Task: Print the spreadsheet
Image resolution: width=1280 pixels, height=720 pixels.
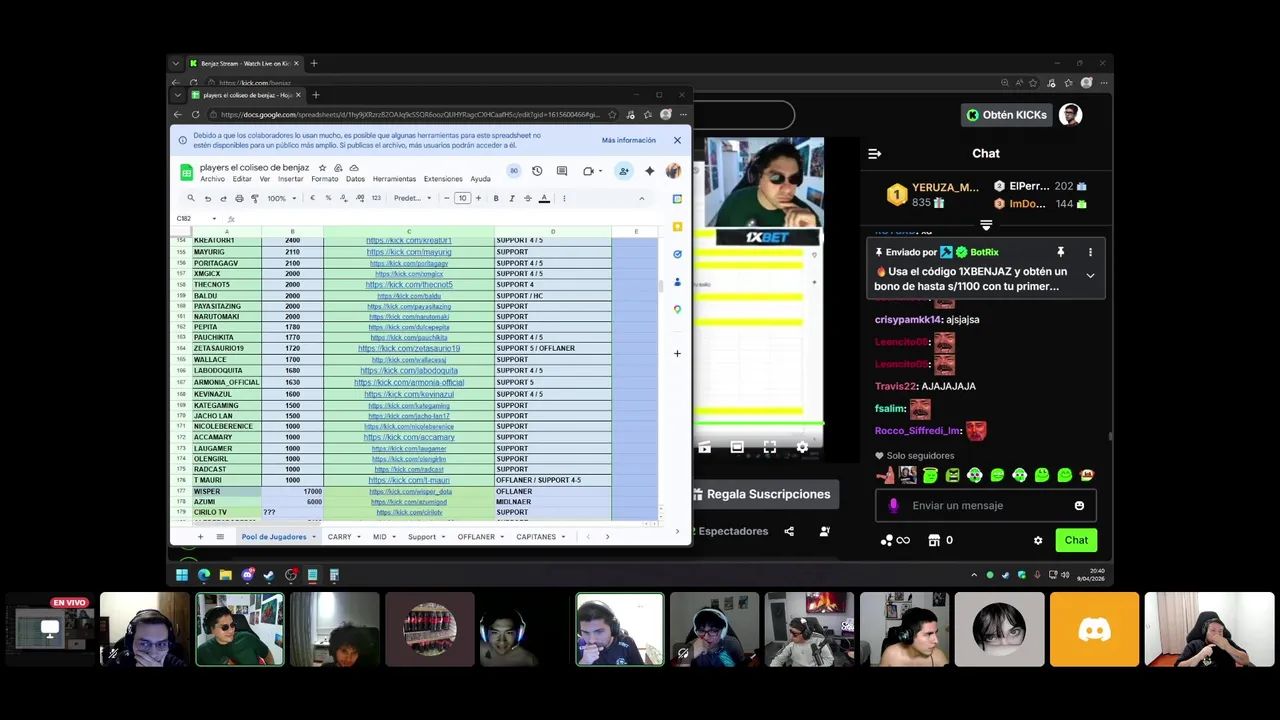Action: [x=239, y=198]
